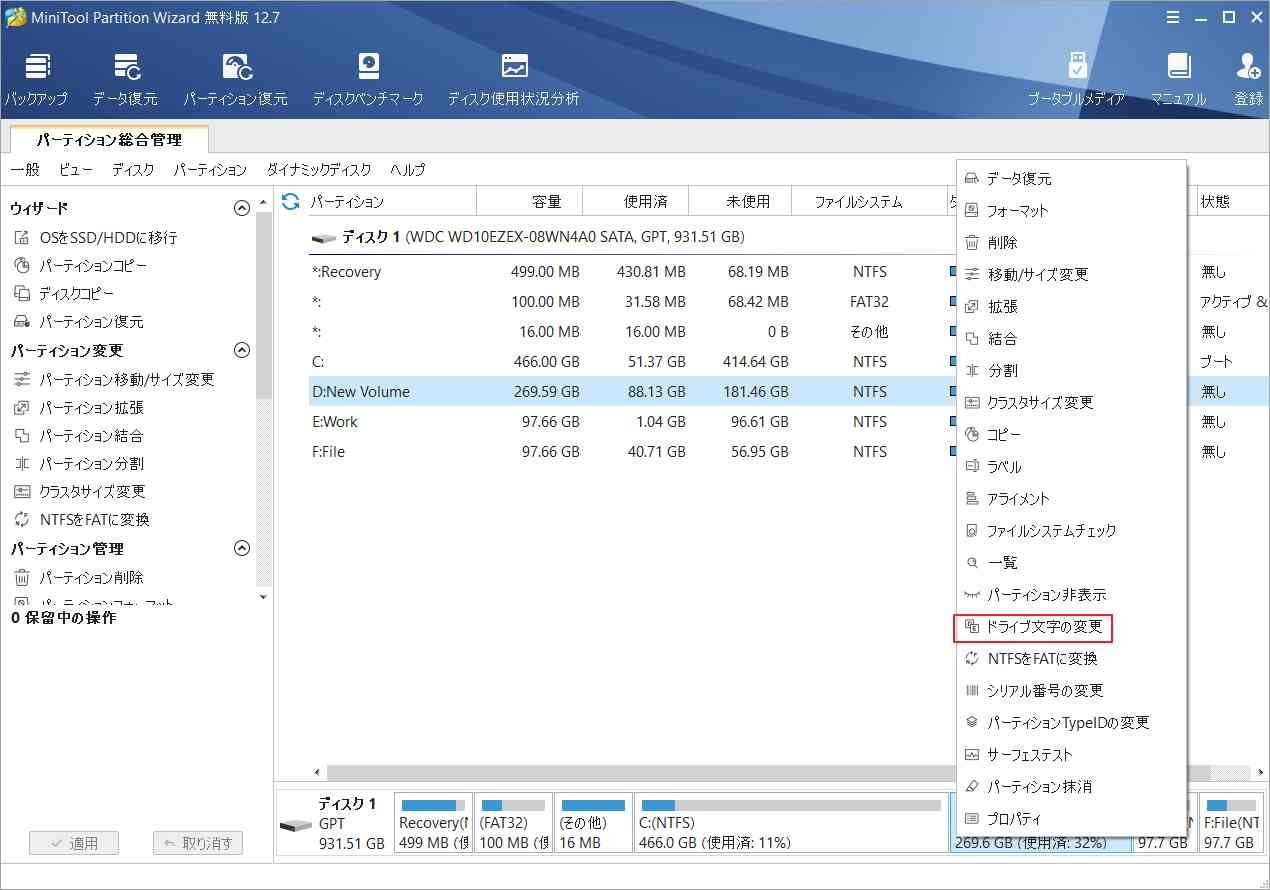Viewport: 1270px width, 890px height.
Task: Click パーティションTypeIDの変更 in the context menu
Action: click(x=1071, y=723)
